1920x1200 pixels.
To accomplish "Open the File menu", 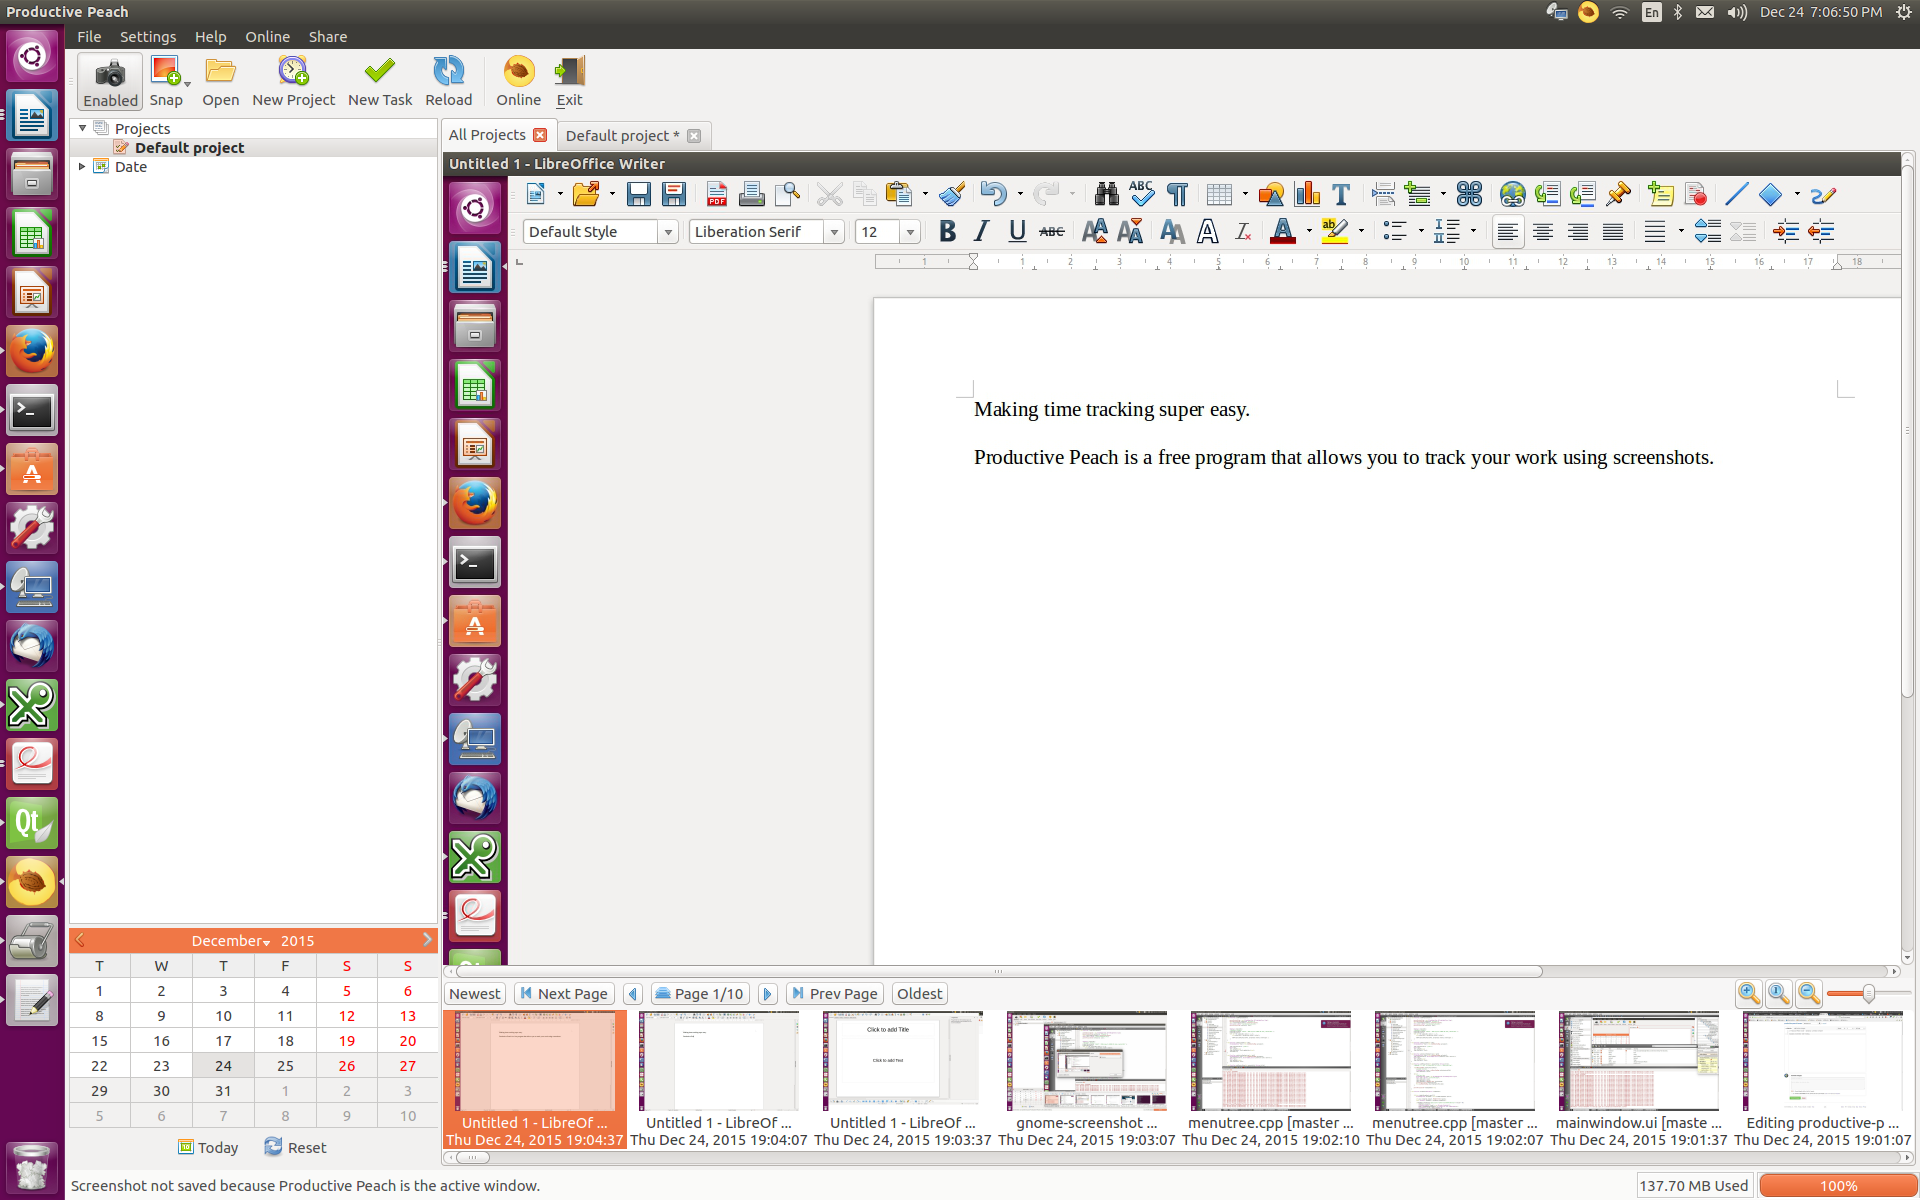I will click(x=89, y=37).
